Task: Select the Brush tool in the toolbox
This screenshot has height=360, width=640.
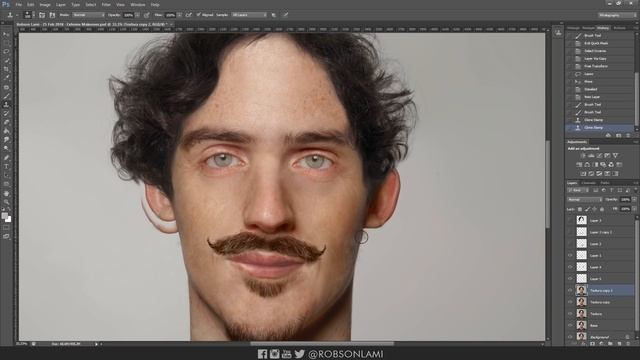Action: click(6, 96)
